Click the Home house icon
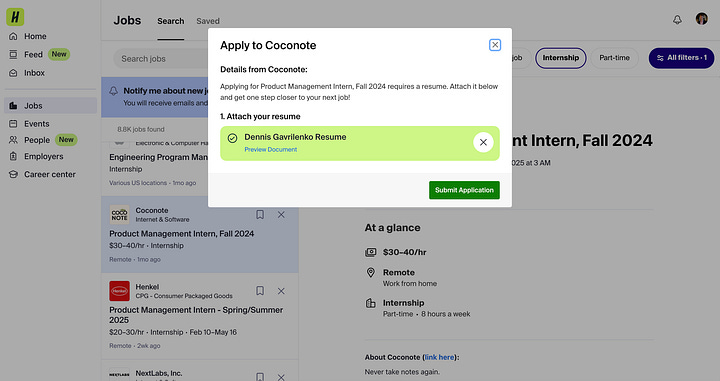720x381 pixels. pos(13,36)
